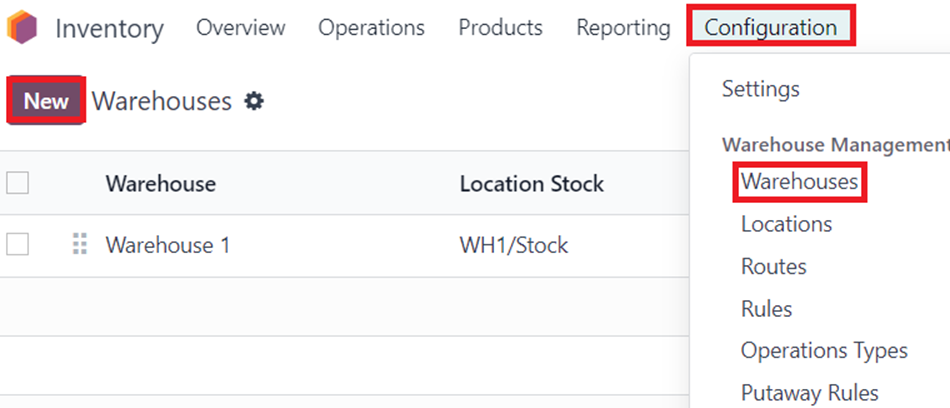Click the Odoo Inventory app logo
The height and width of the screenshot is (408, 950).
coord(22,28)
